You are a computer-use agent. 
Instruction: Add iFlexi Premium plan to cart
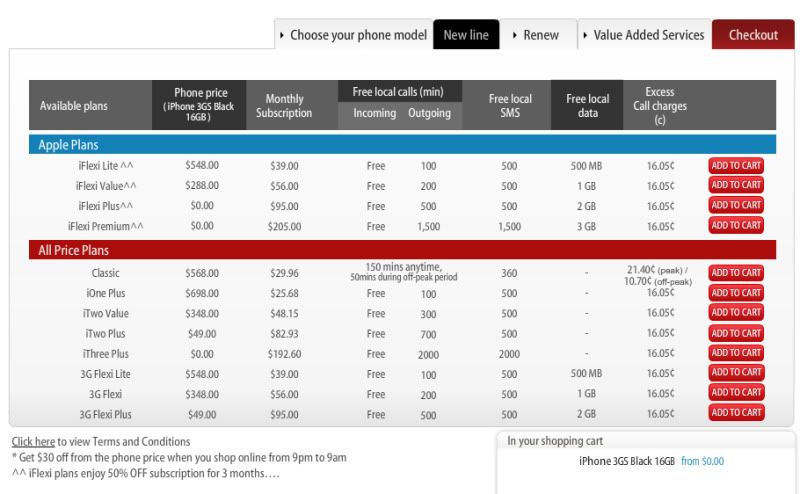click(736, 226)
